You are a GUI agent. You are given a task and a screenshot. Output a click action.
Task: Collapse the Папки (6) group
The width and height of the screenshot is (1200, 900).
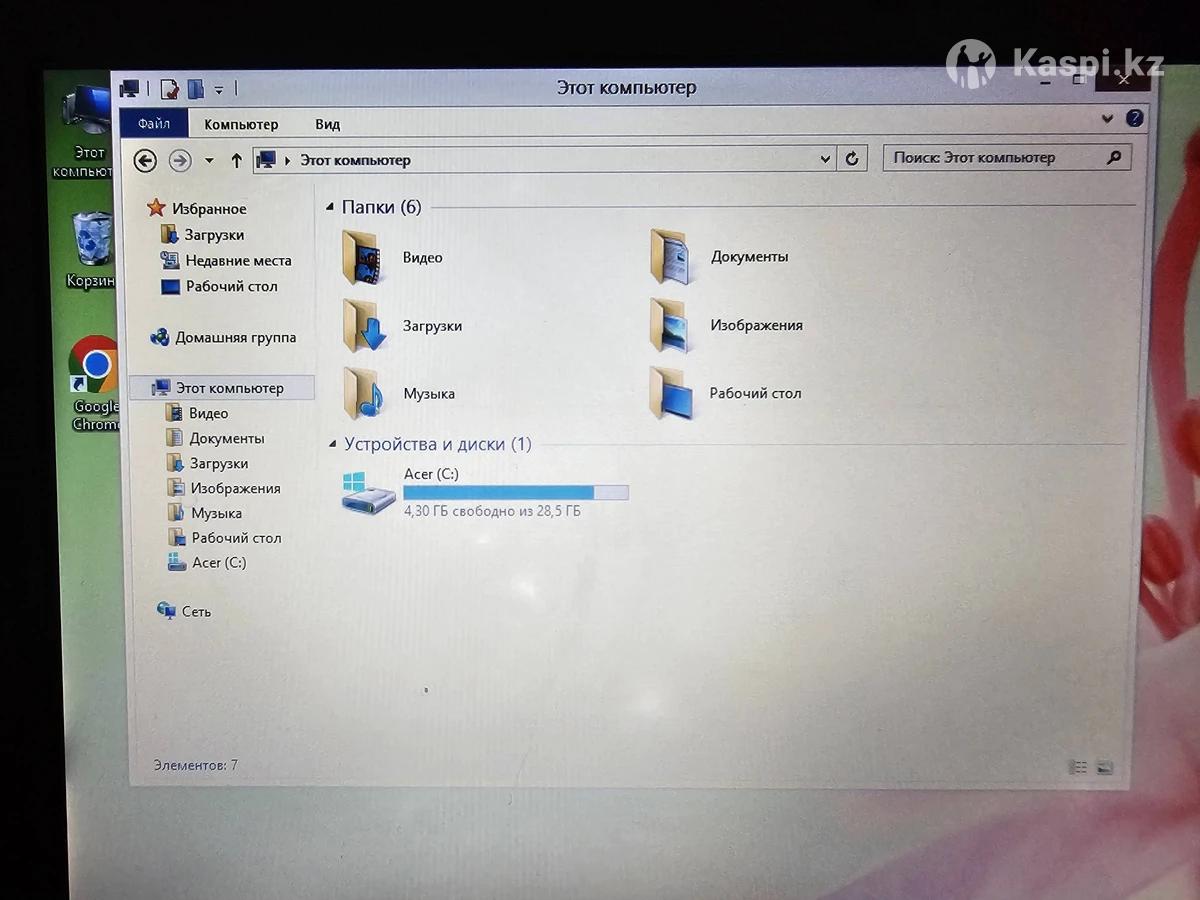point(331,208)
